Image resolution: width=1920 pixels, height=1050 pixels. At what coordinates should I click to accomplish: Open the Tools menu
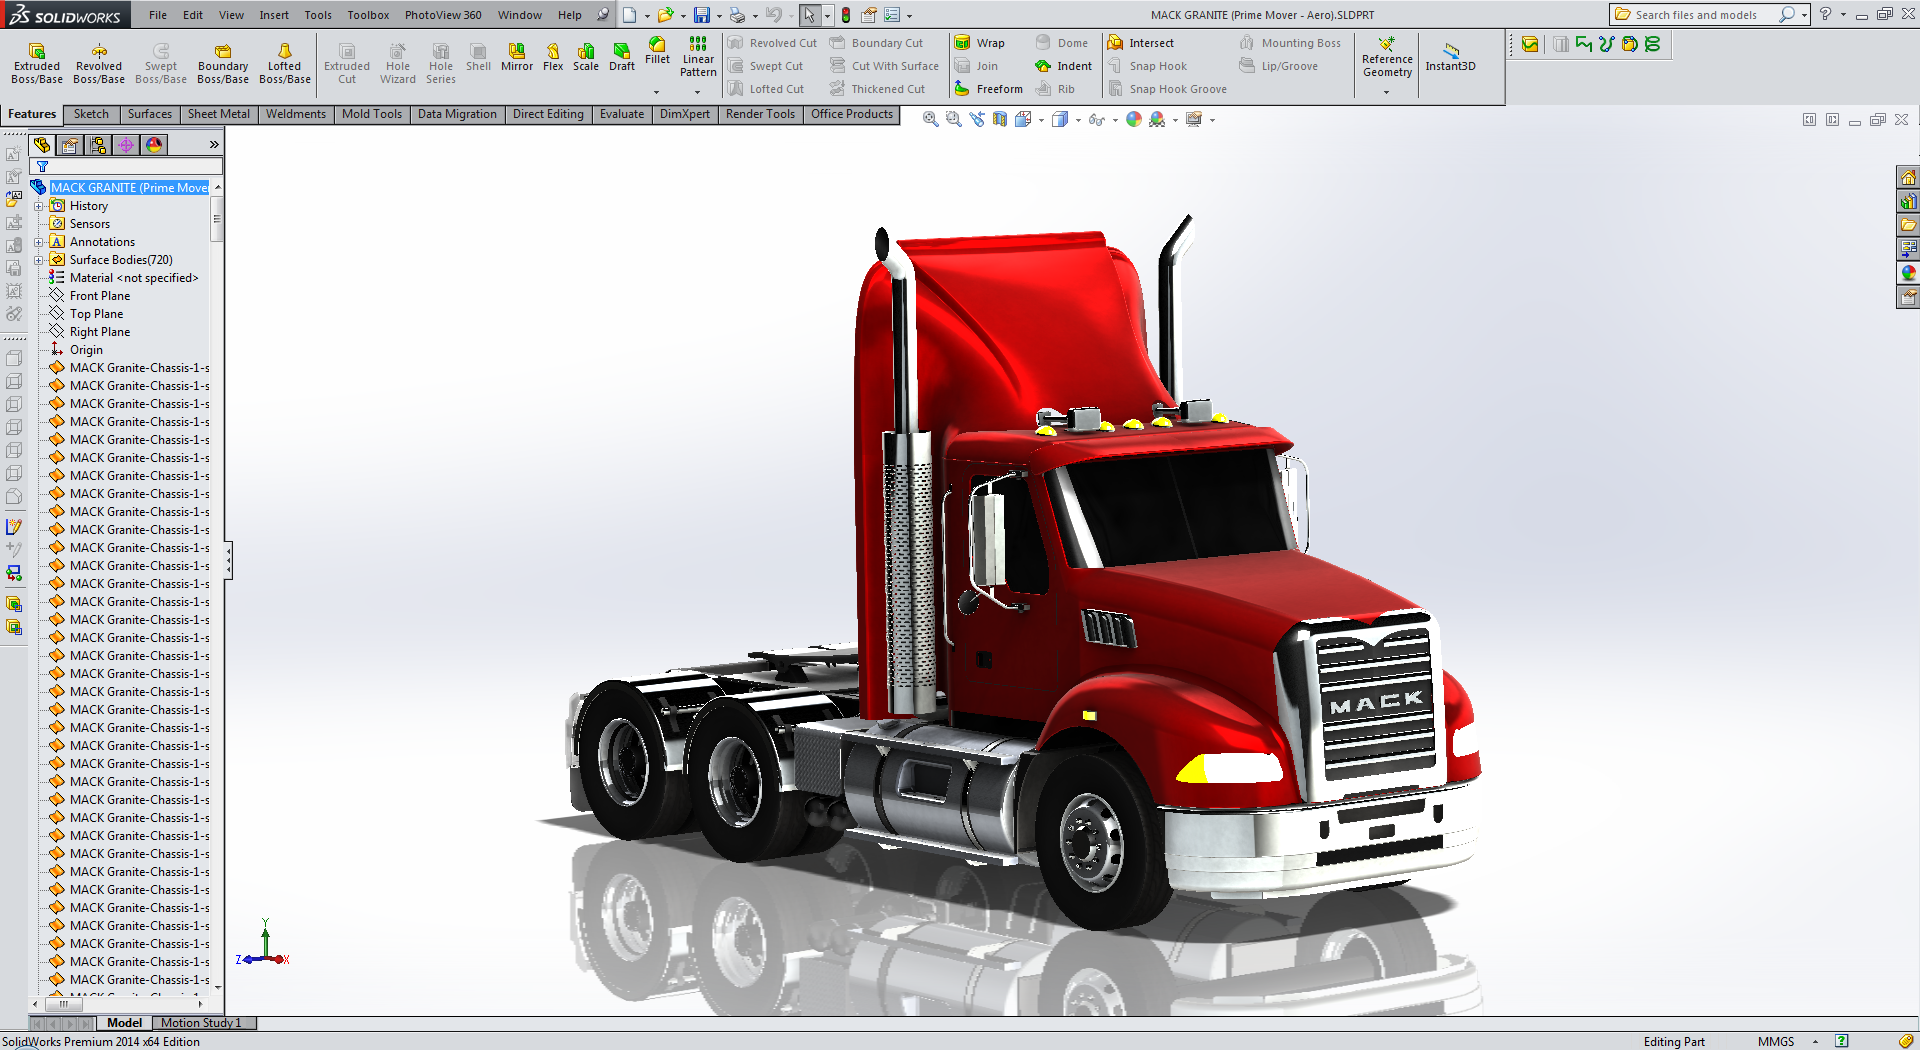click(318, 15)
